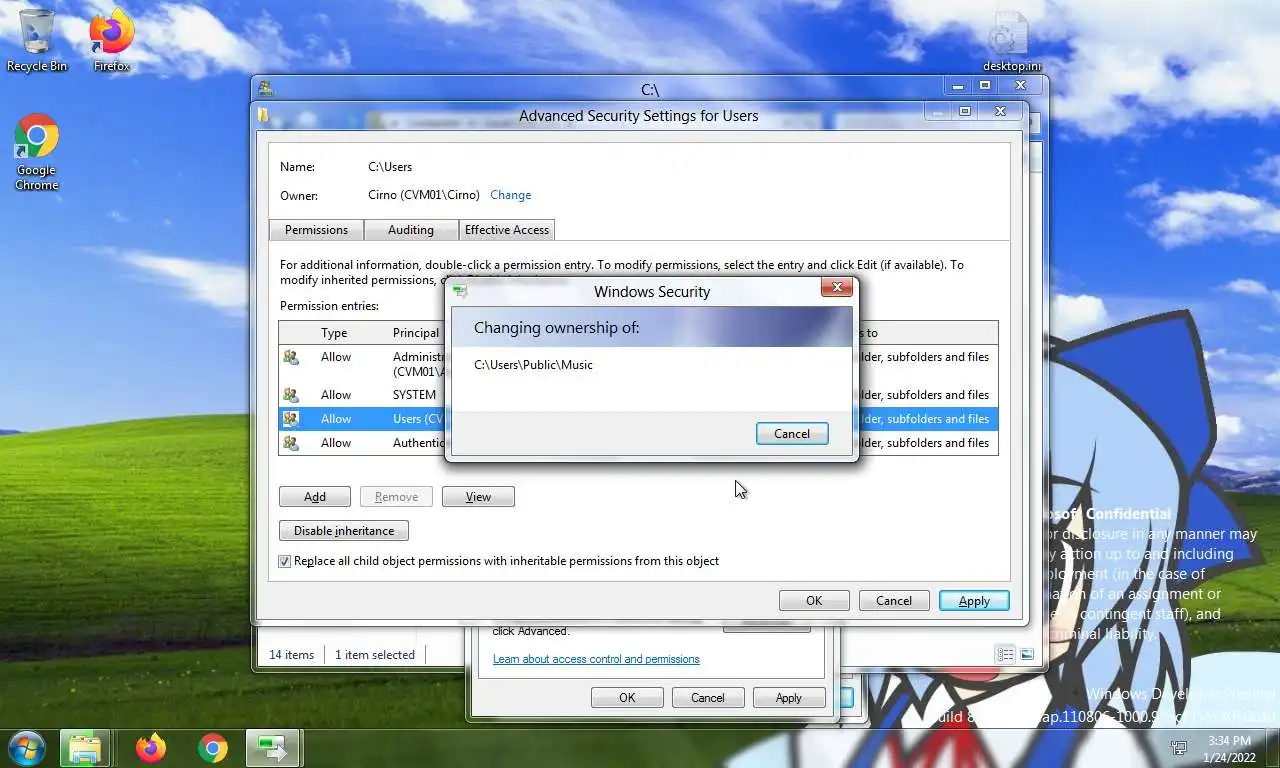Click Apply in the rear Properties dialog
Screen dimensions: 1280x768
[x=788, y=698]
